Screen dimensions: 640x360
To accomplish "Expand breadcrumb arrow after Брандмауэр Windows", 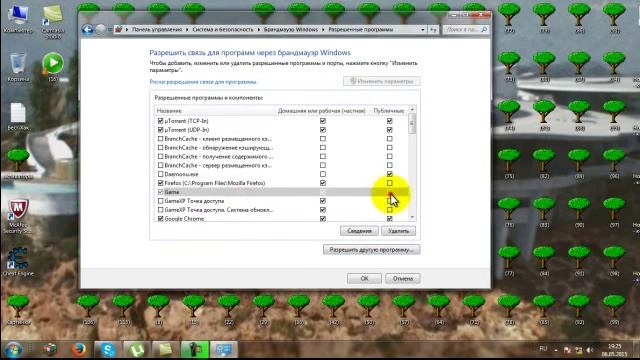I will (323, 29).
